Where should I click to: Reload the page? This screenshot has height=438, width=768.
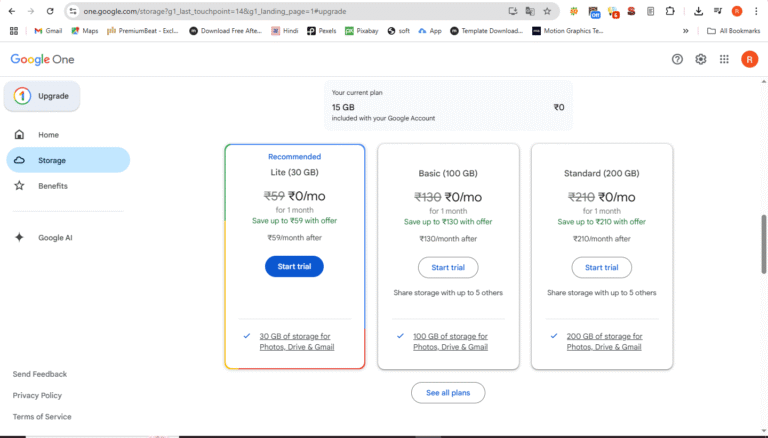tap(50, 11)
